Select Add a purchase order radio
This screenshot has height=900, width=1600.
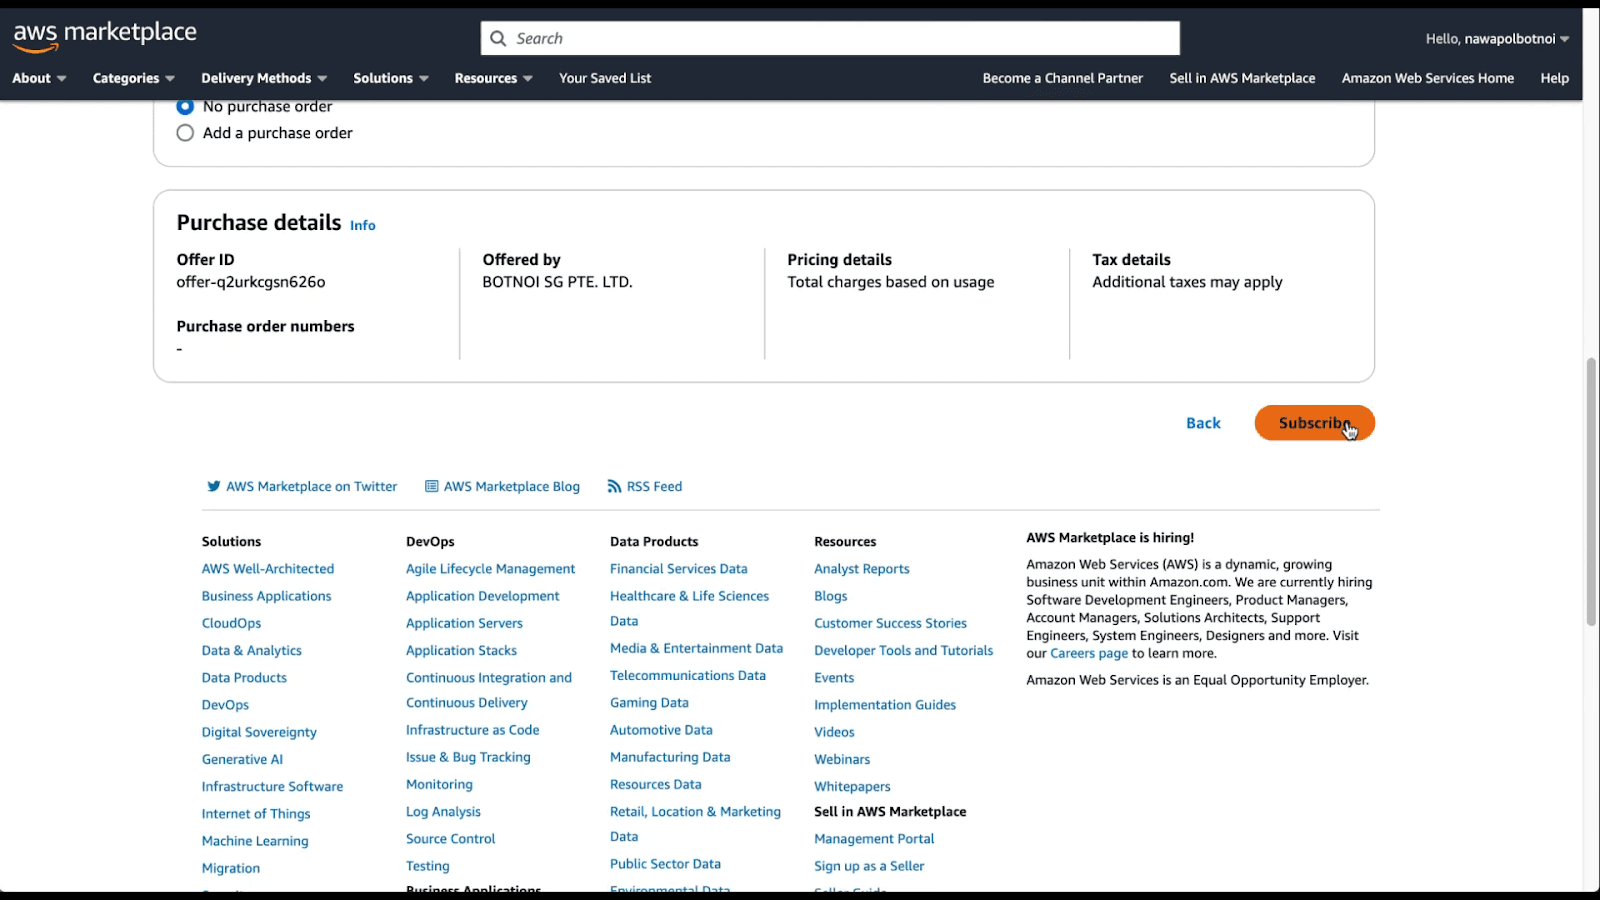[x=185, y=133]
